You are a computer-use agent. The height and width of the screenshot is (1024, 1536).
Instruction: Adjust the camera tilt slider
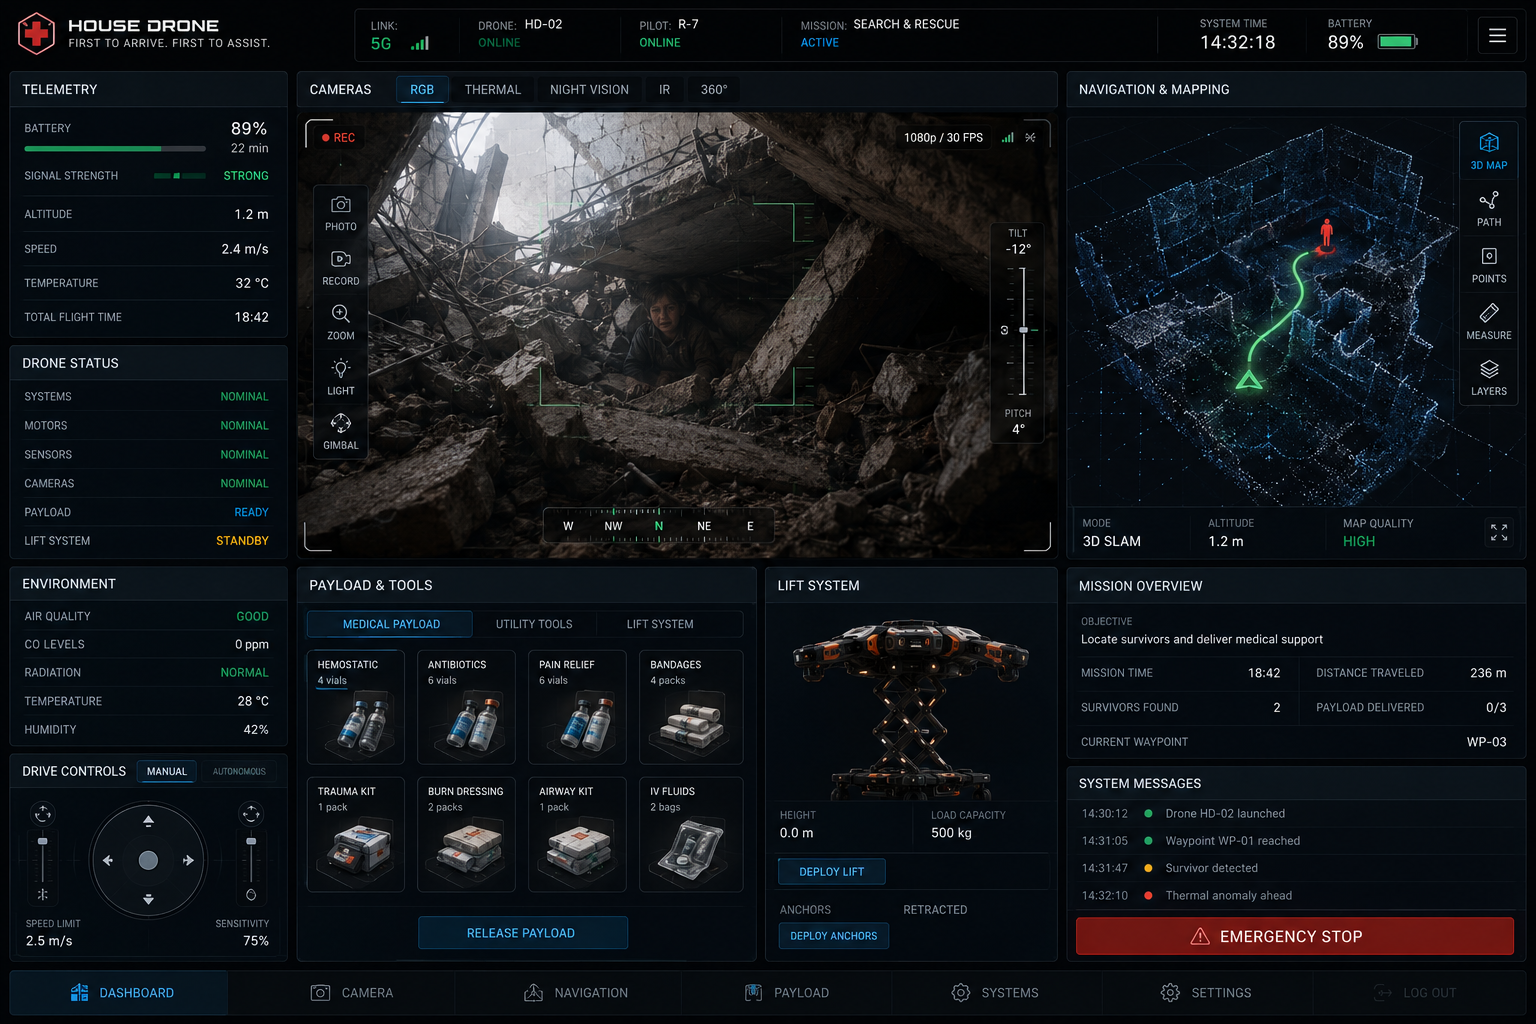(1023, 330)
